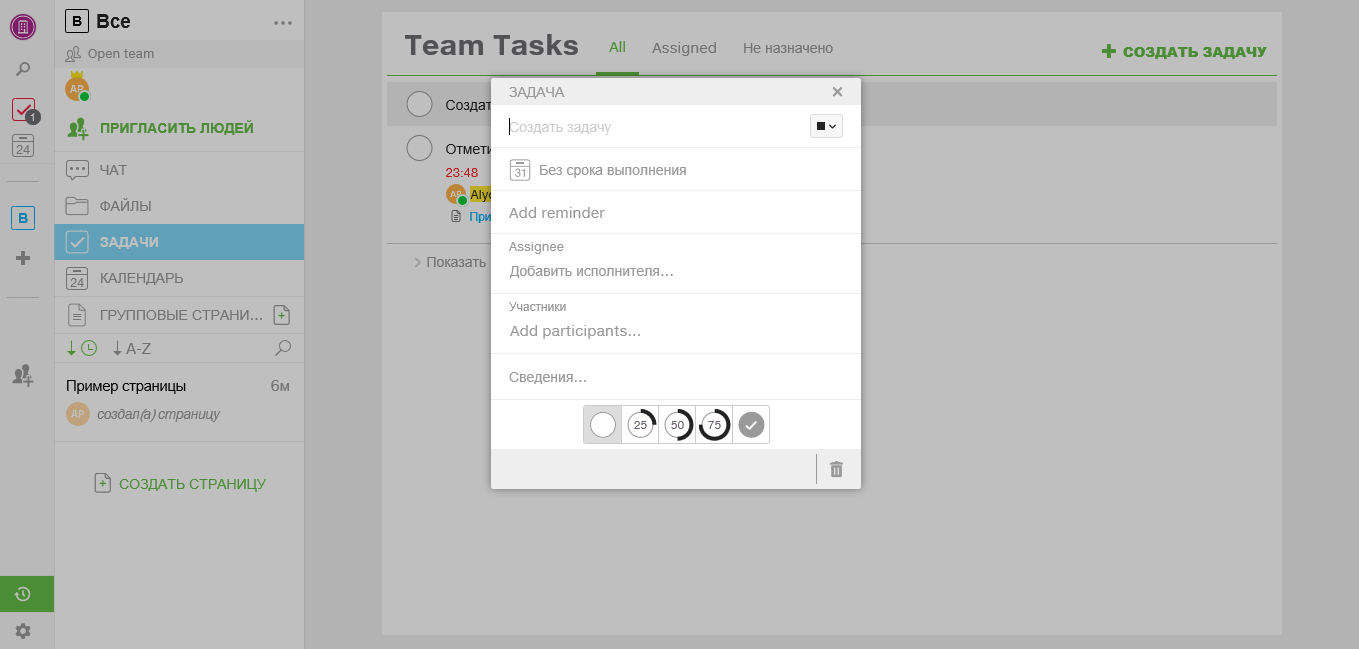Set task progress to 50 percent
1359x649 pixels.
677,425
